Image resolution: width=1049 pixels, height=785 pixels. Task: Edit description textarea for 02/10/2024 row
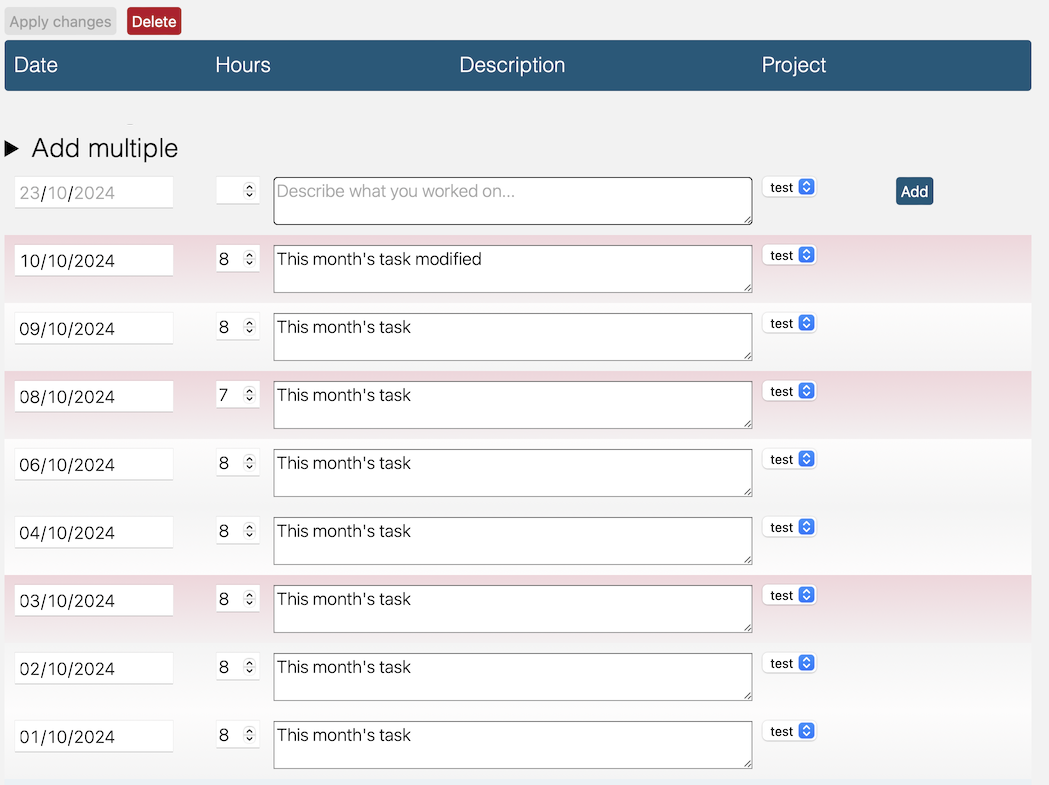[x=512, y=677]
